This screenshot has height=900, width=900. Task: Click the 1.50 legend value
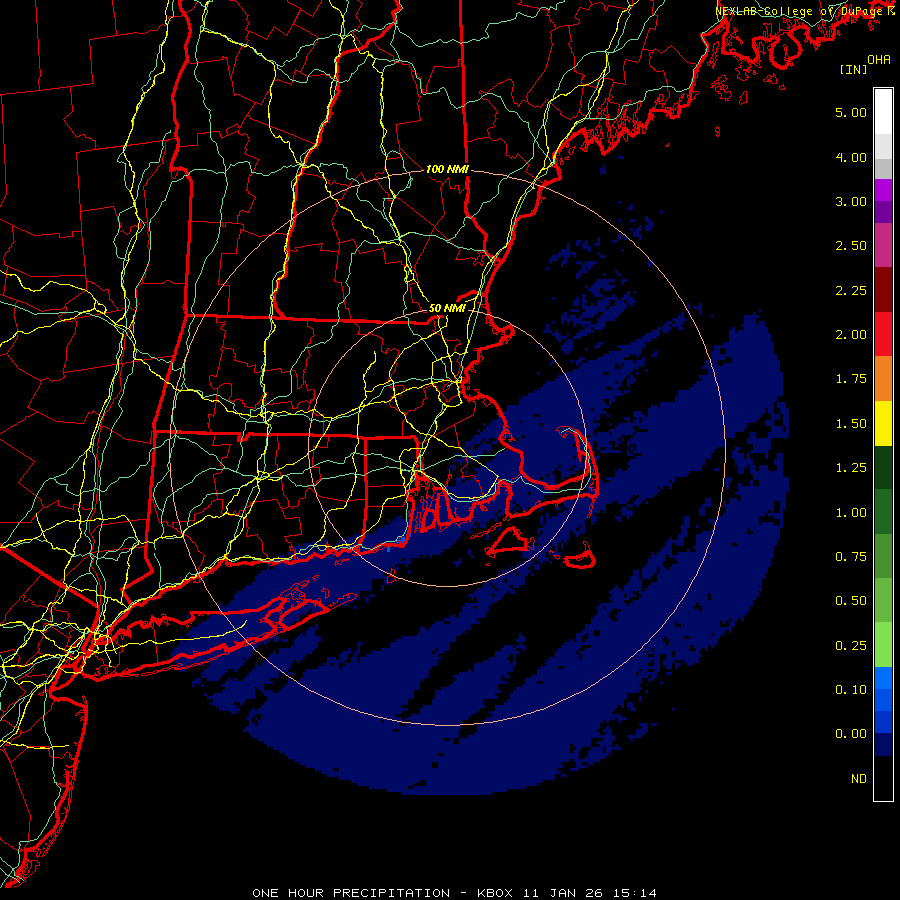click(x=851, y=424)
